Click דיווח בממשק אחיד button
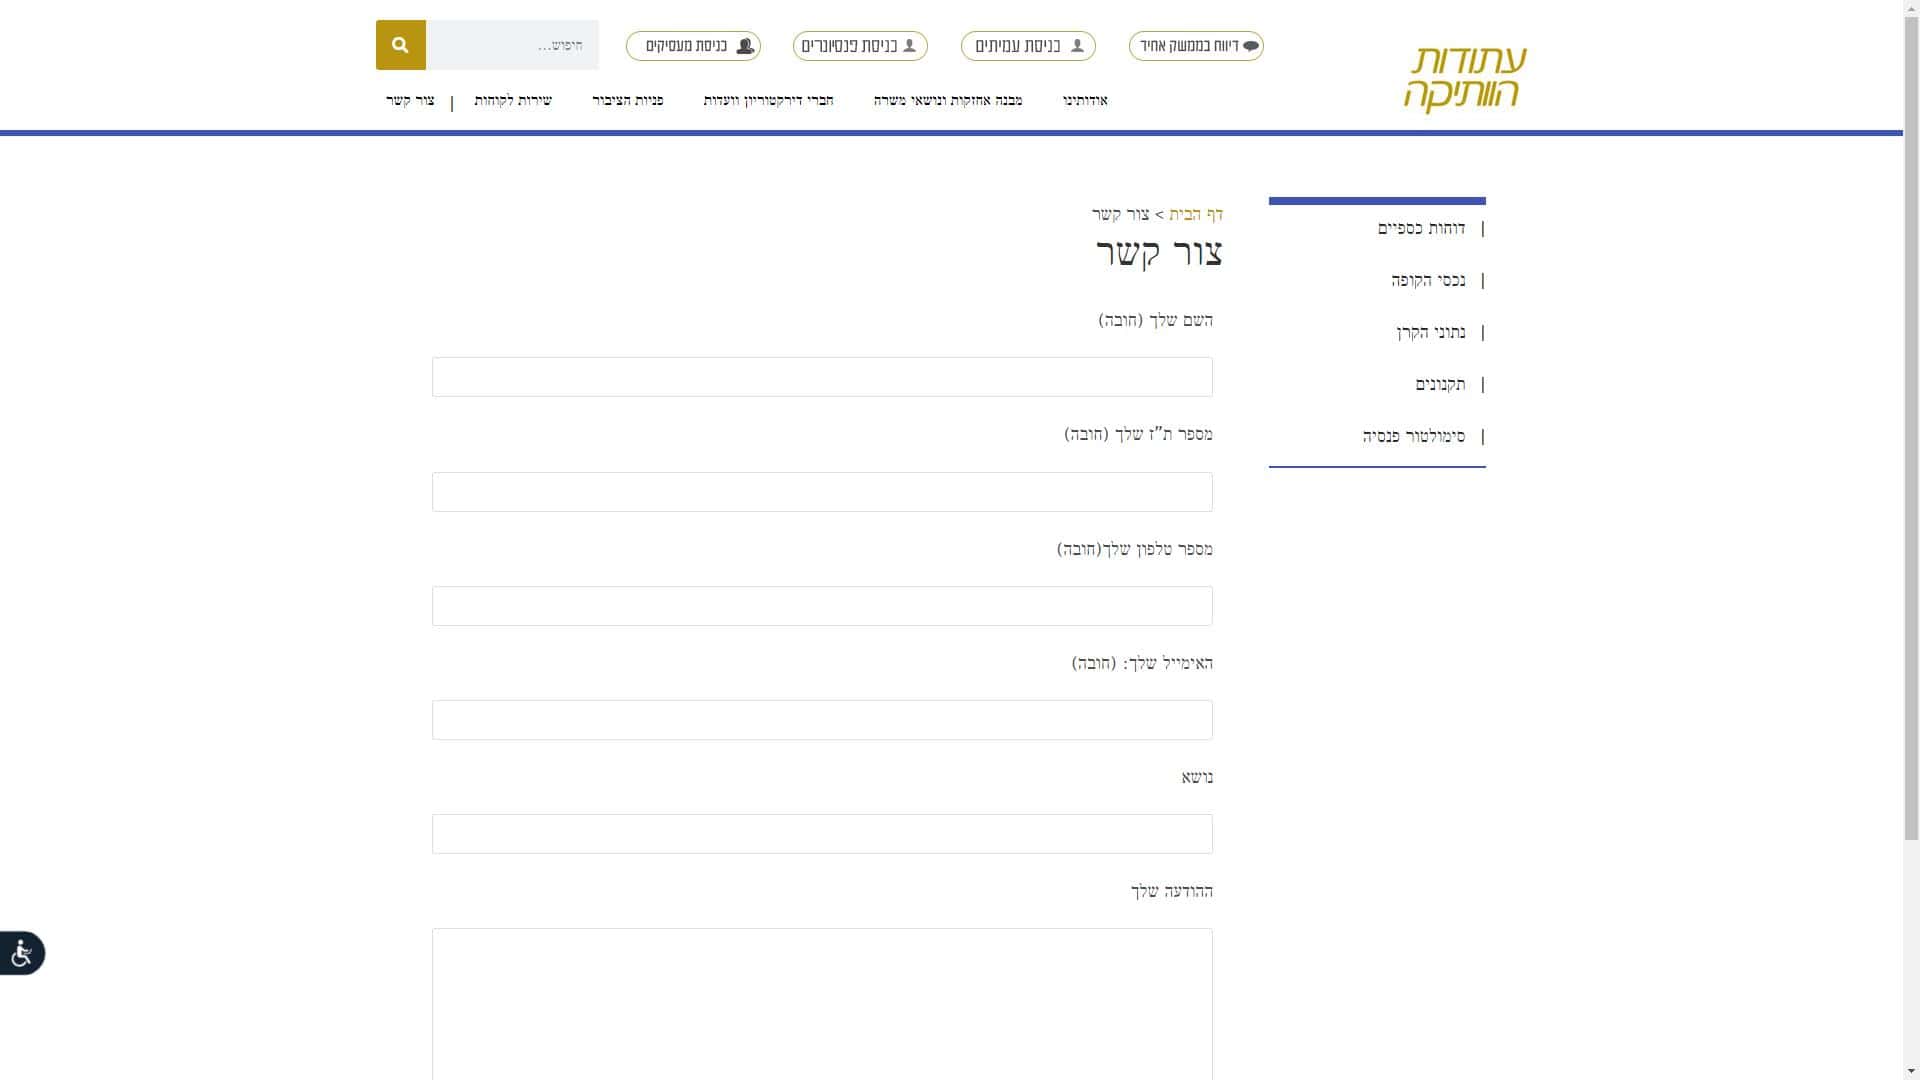The image size is (1920, 1080). [x=1196, y=46]
